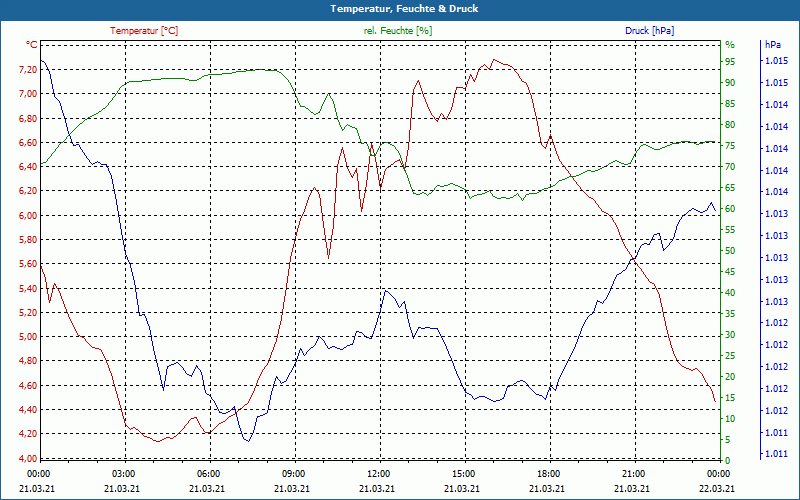The image size is (800, 500).
Task: Click the chart title 'Temperatur, Feuchte & Druck'
Action: pos(404,9)
